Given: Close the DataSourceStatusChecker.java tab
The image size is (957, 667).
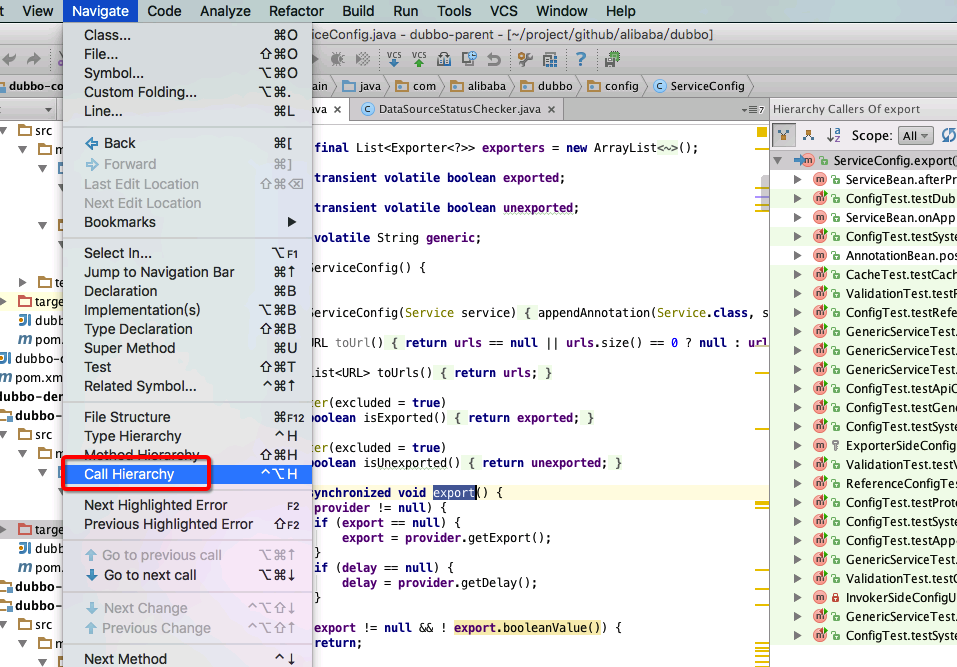Looking at the screenshot, I should click(552, 109).
